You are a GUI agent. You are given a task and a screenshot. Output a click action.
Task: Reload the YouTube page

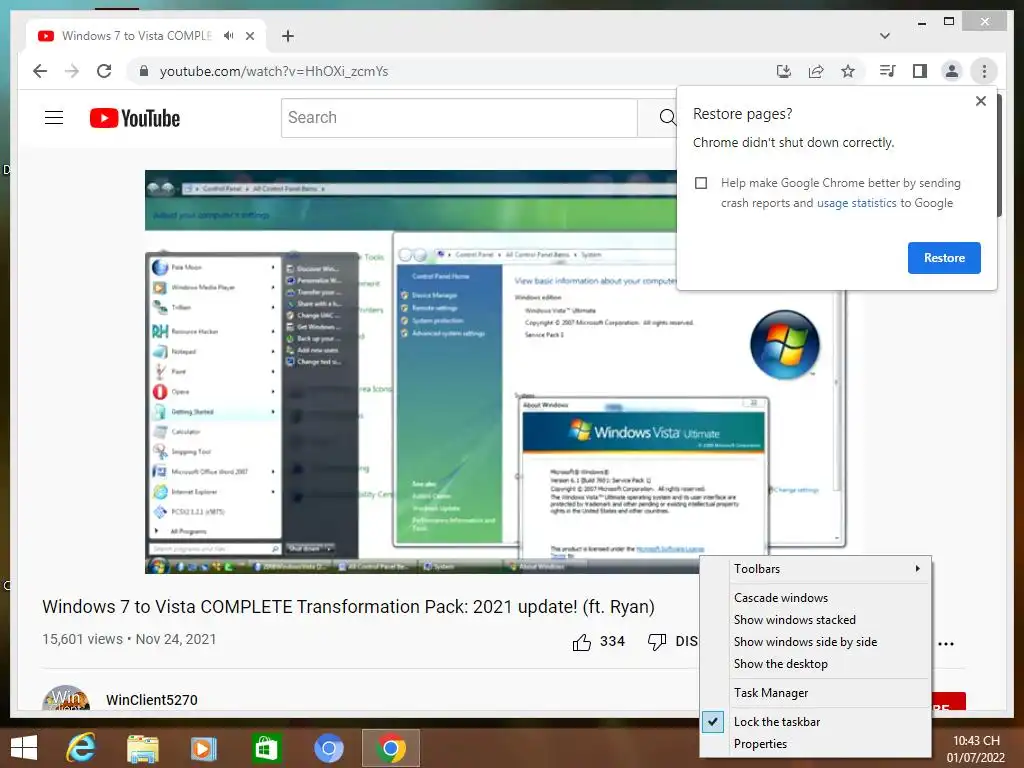[104, 71]
